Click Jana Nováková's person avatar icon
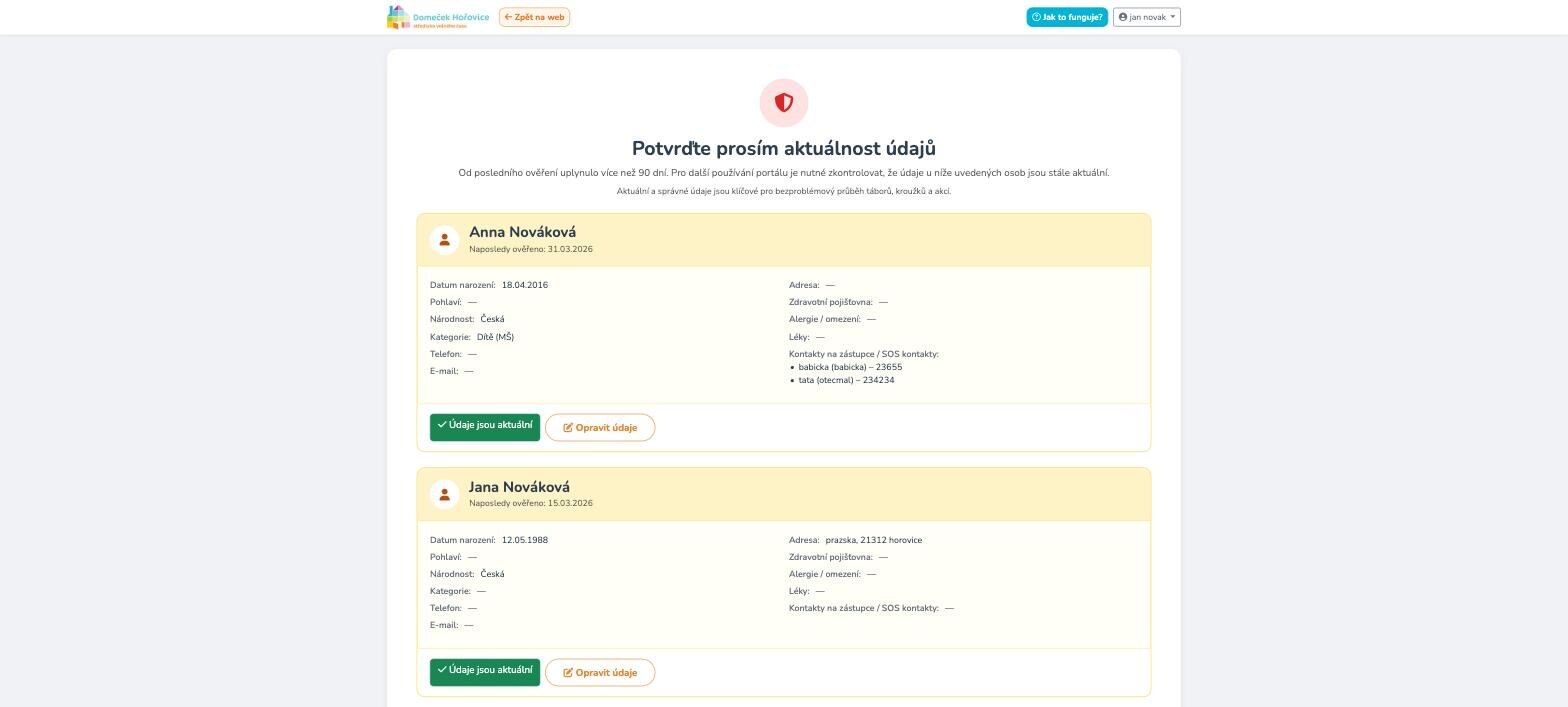Image resolution: width=1568 pixels, height=707 pixels. click(x=444, y=494)
